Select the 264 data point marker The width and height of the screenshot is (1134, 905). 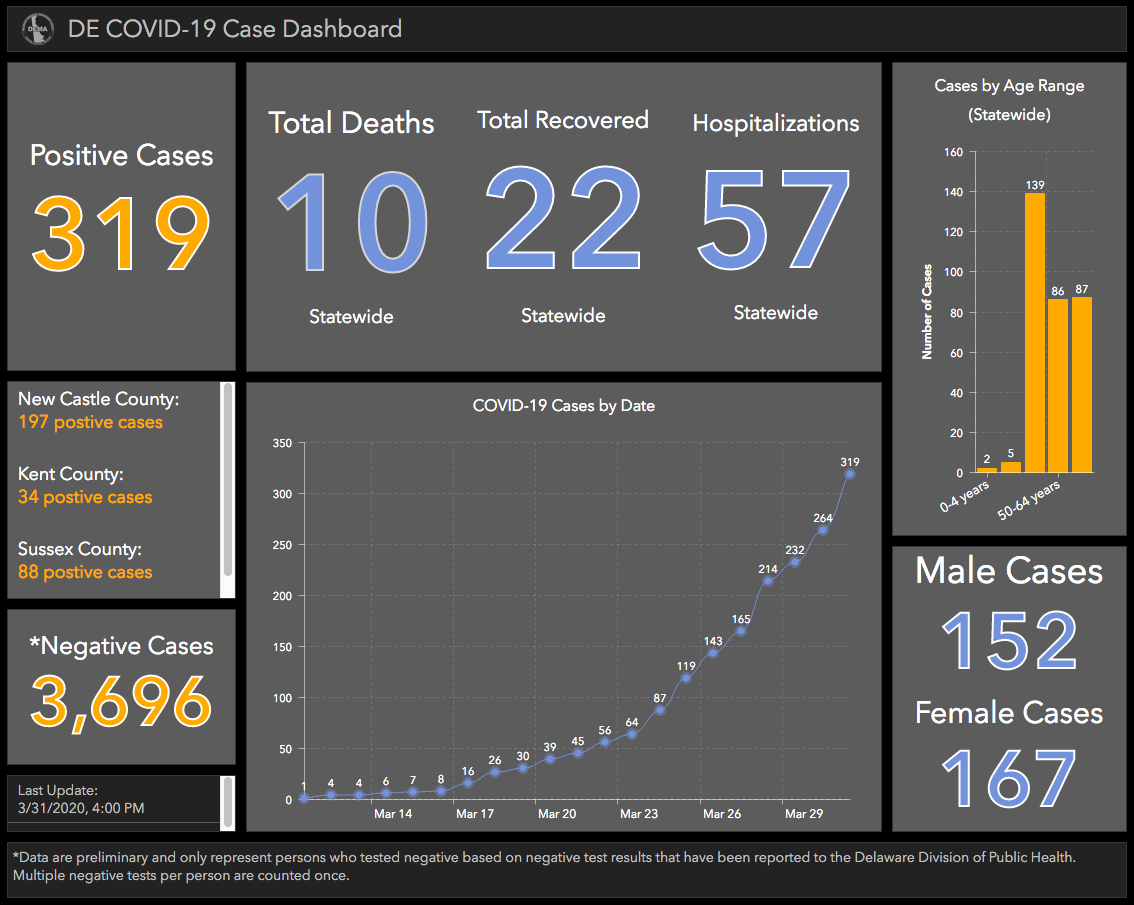(823, 530)
